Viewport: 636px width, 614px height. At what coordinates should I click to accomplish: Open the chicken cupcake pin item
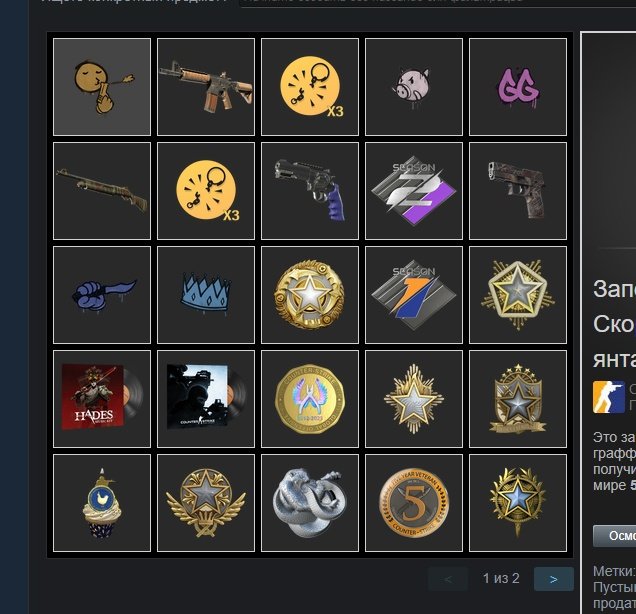tap(102, 503)
